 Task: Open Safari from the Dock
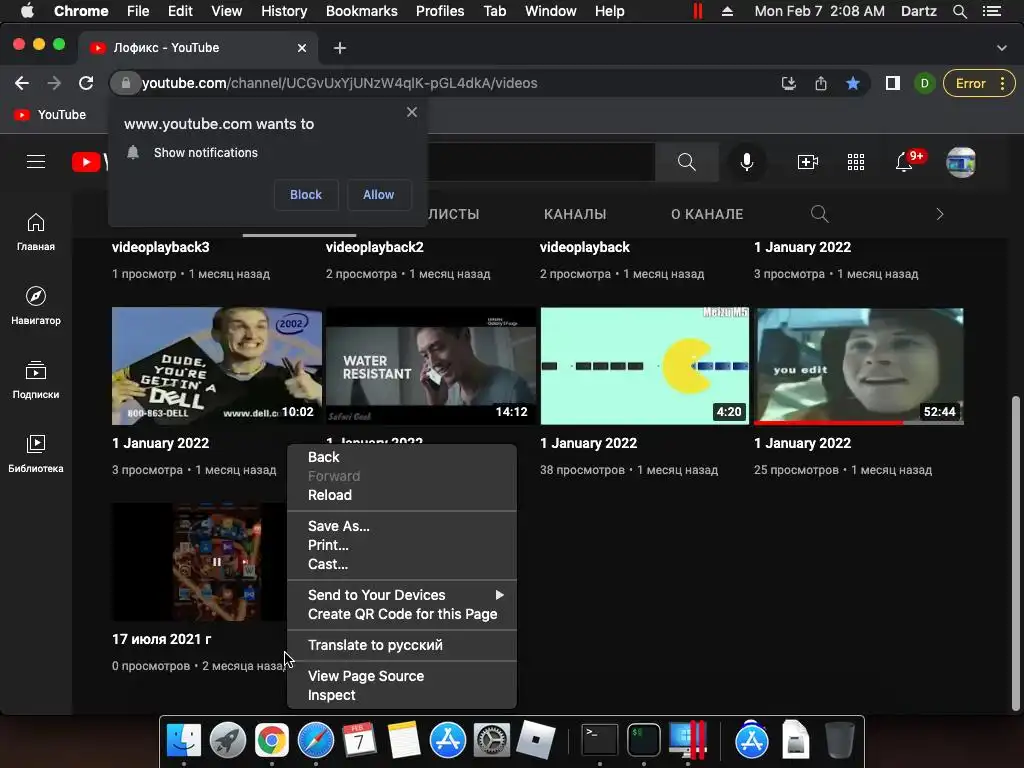(x=316, y=741)
